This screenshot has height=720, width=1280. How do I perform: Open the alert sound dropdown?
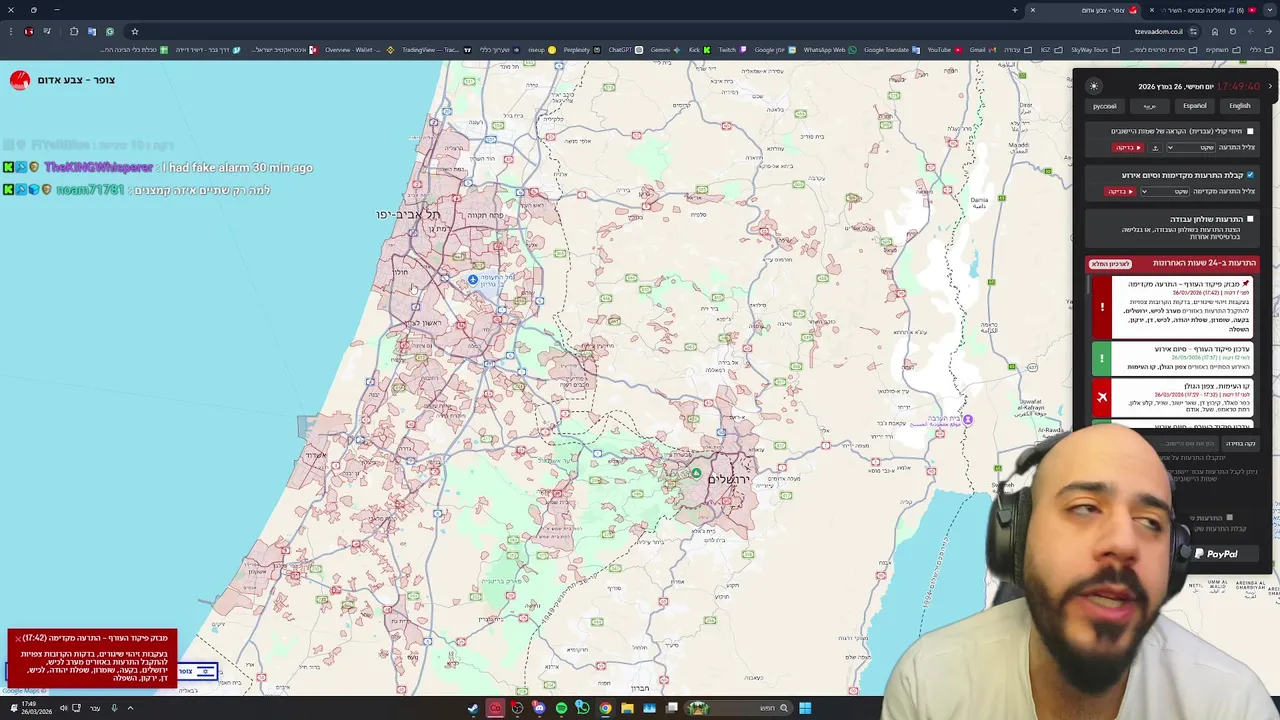point(1190,147)
